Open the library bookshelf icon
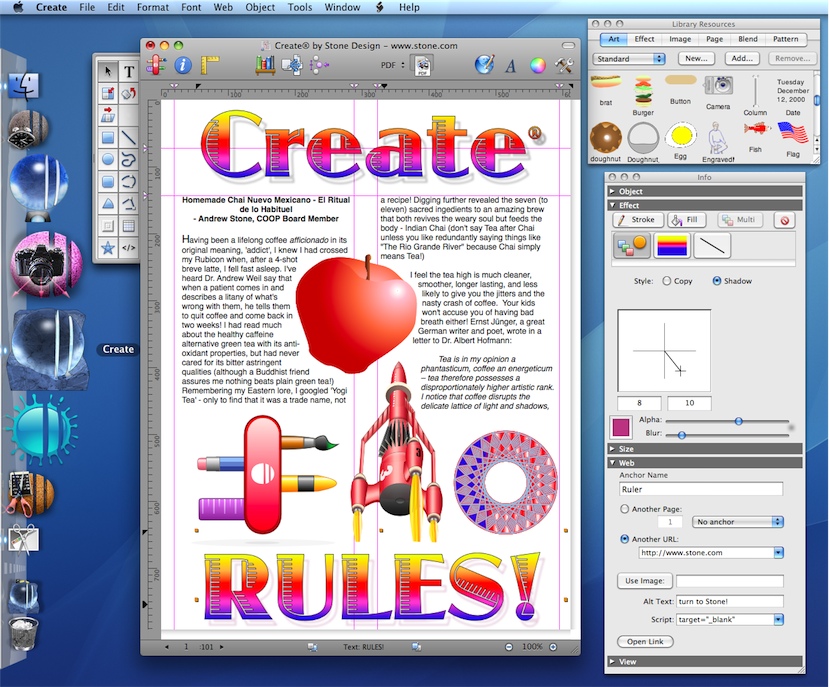This screenshot has width=829, height=687. (x=265, y=65)
